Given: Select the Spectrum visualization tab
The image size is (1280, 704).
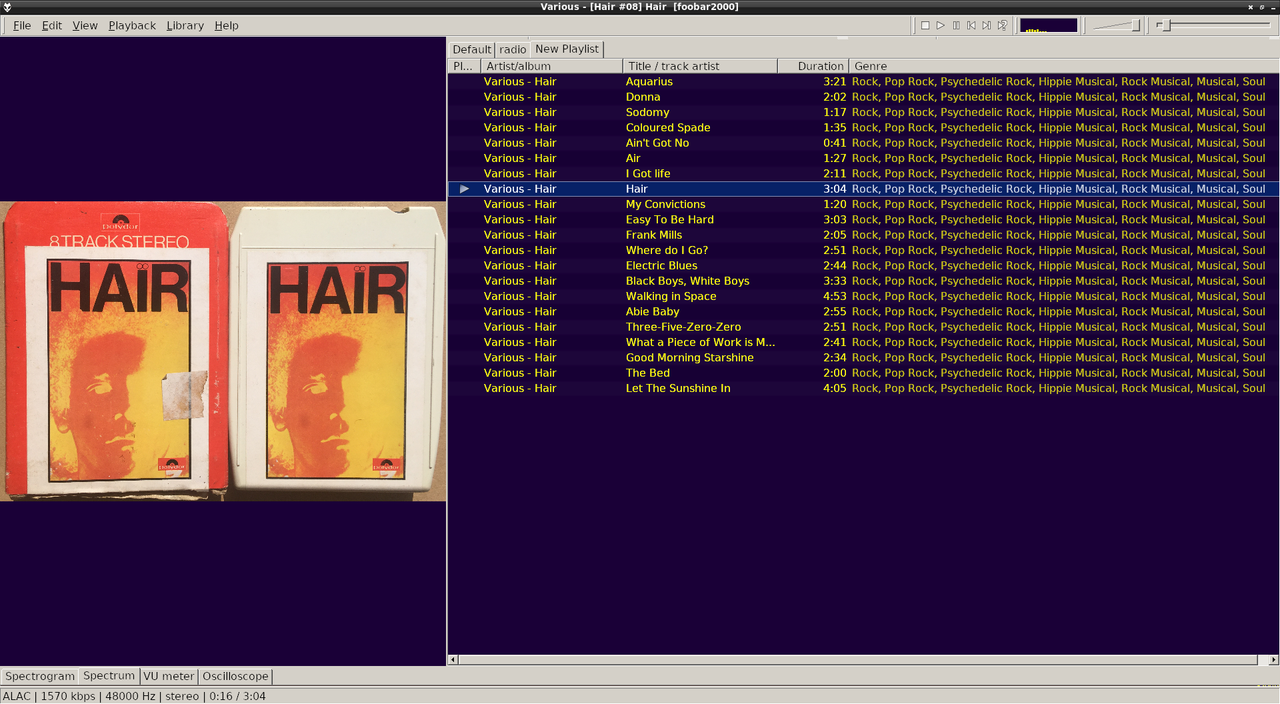Looking at the screenshot, I should [x=109, y=676].
